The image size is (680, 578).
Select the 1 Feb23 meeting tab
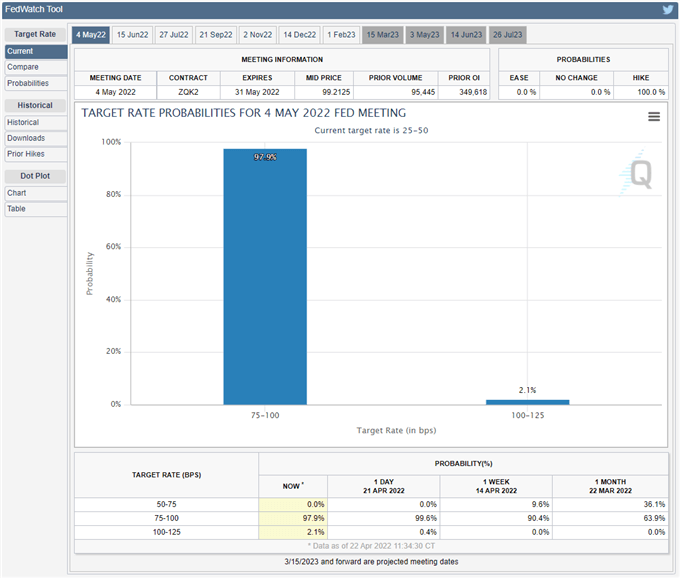coord(340,35)
